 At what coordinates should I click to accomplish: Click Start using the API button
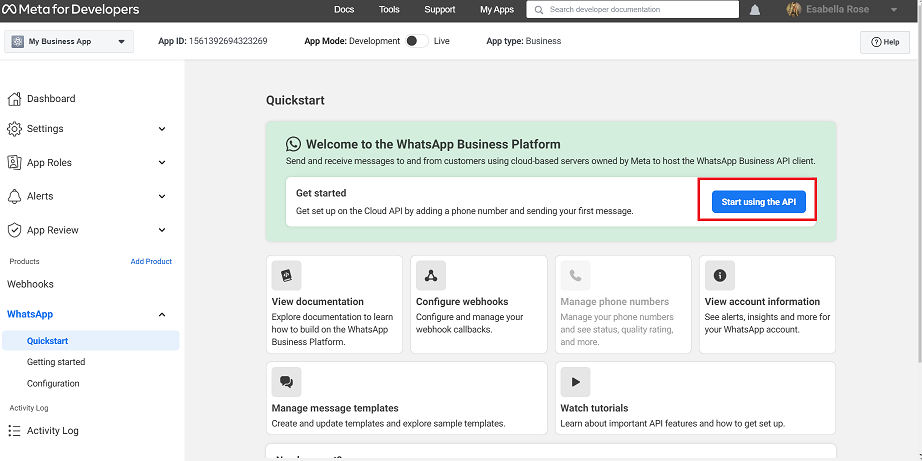(759, 202)
